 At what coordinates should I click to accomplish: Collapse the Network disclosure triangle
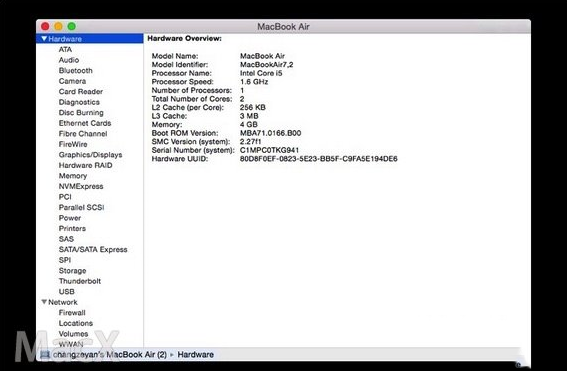[x=44, y=302]
